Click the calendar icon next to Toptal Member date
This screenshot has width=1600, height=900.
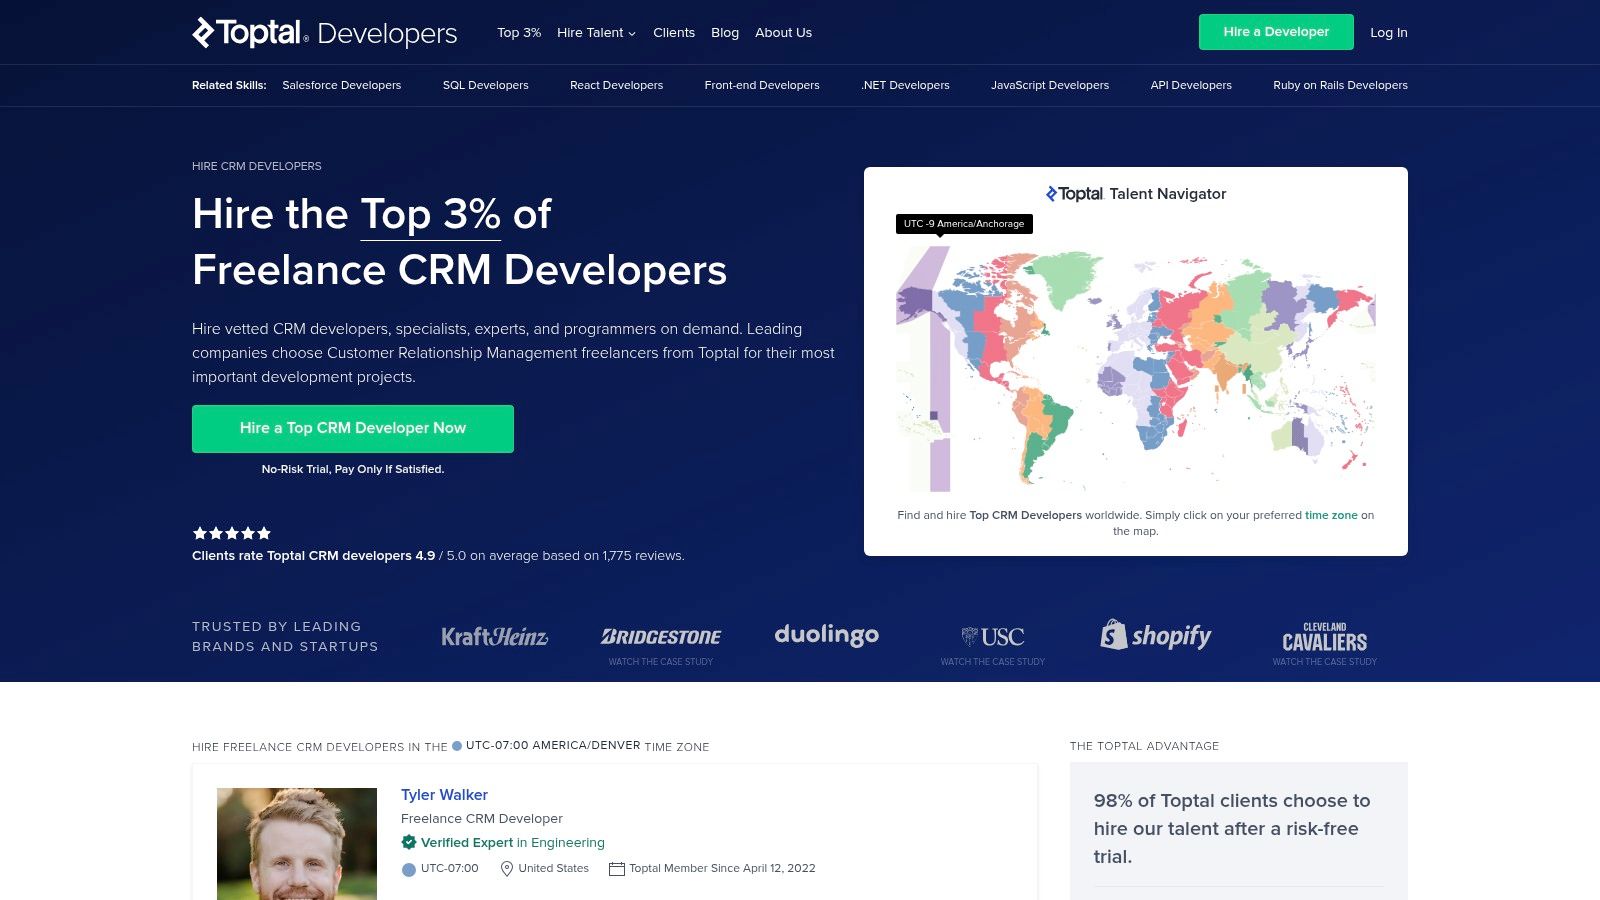pos(617,868)
